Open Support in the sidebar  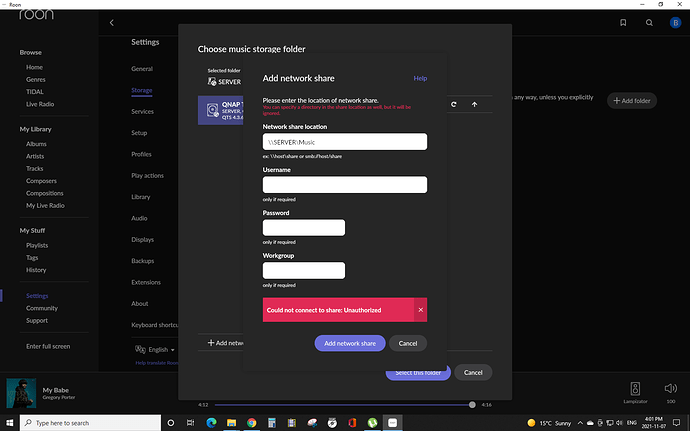[x=37, y=320]
